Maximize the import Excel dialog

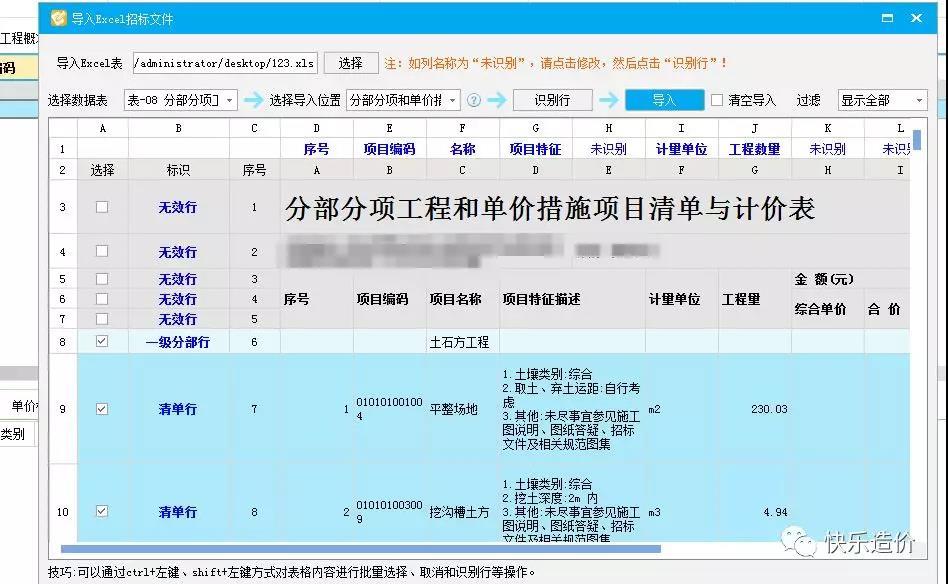(885, 18)
